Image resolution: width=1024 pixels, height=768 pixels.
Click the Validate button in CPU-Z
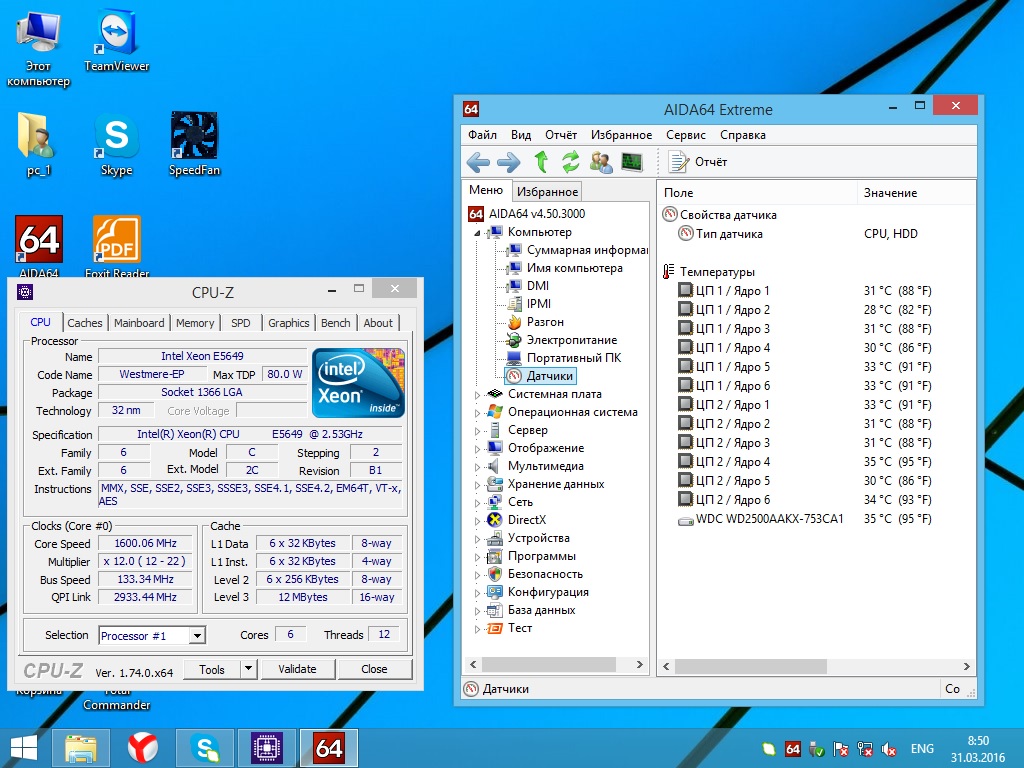(298, 669)
